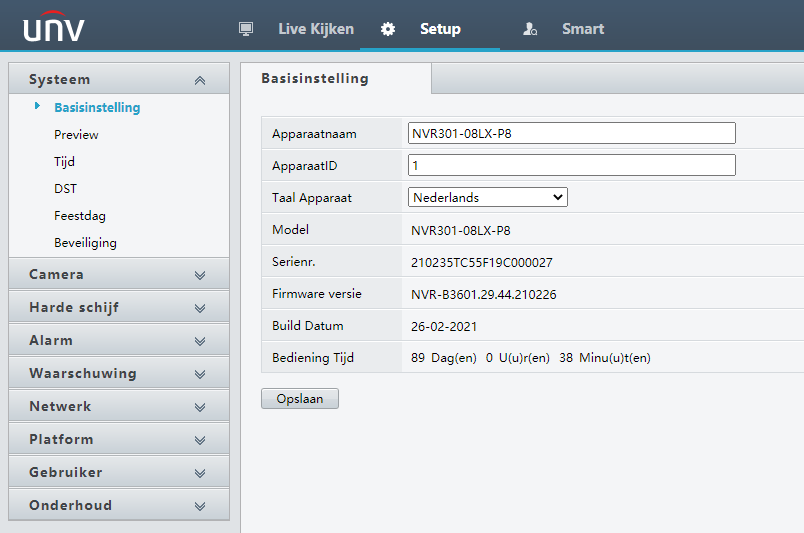The image size is (804, 533).
Task: Open the Beveiliging settings page
Action: click(85, 243)
